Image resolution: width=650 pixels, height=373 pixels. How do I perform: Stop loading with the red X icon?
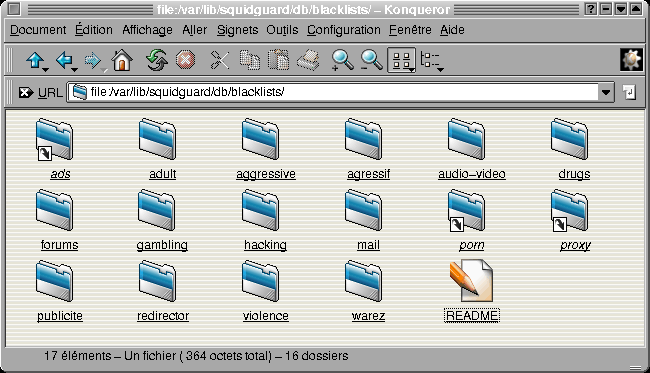click(185, 61)
